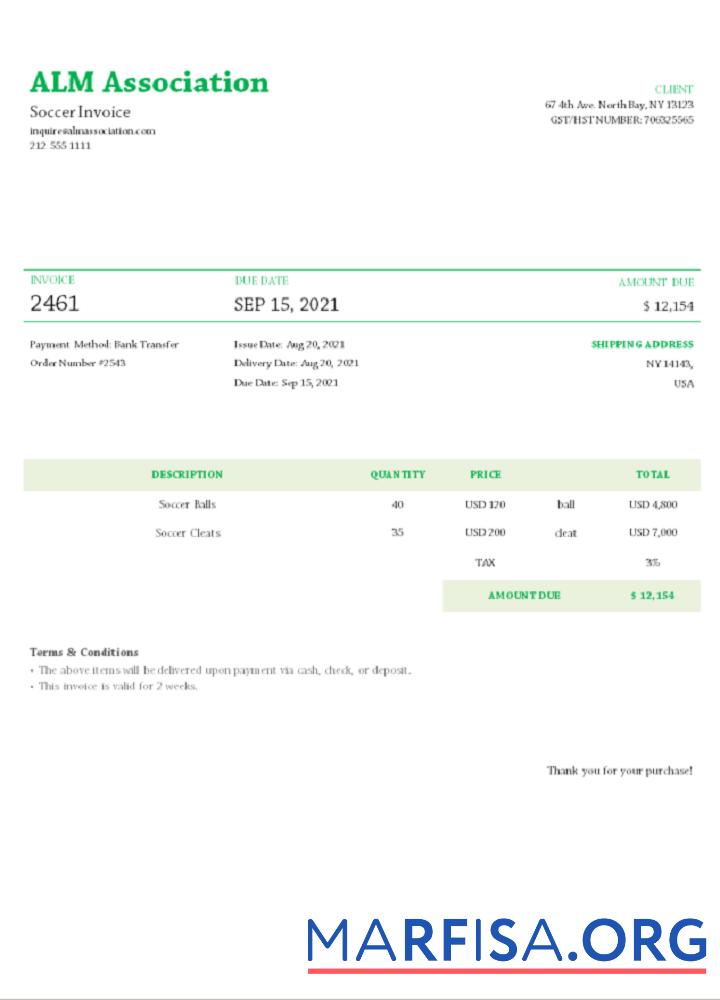
Task: Select the Terms & Conditions heading
Action: [84, 652]
